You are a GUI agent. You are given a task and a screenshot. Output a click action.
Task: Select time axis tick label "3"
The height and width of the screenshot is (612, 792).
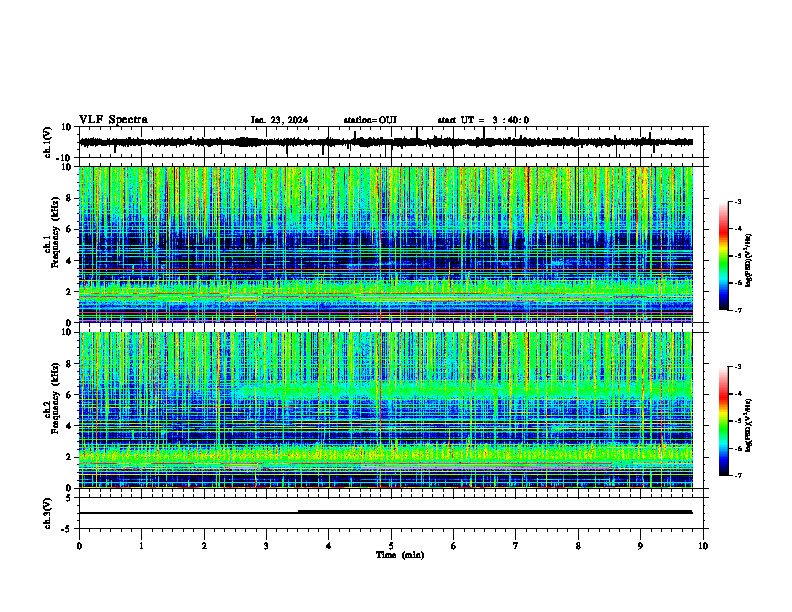coord(266,546)
